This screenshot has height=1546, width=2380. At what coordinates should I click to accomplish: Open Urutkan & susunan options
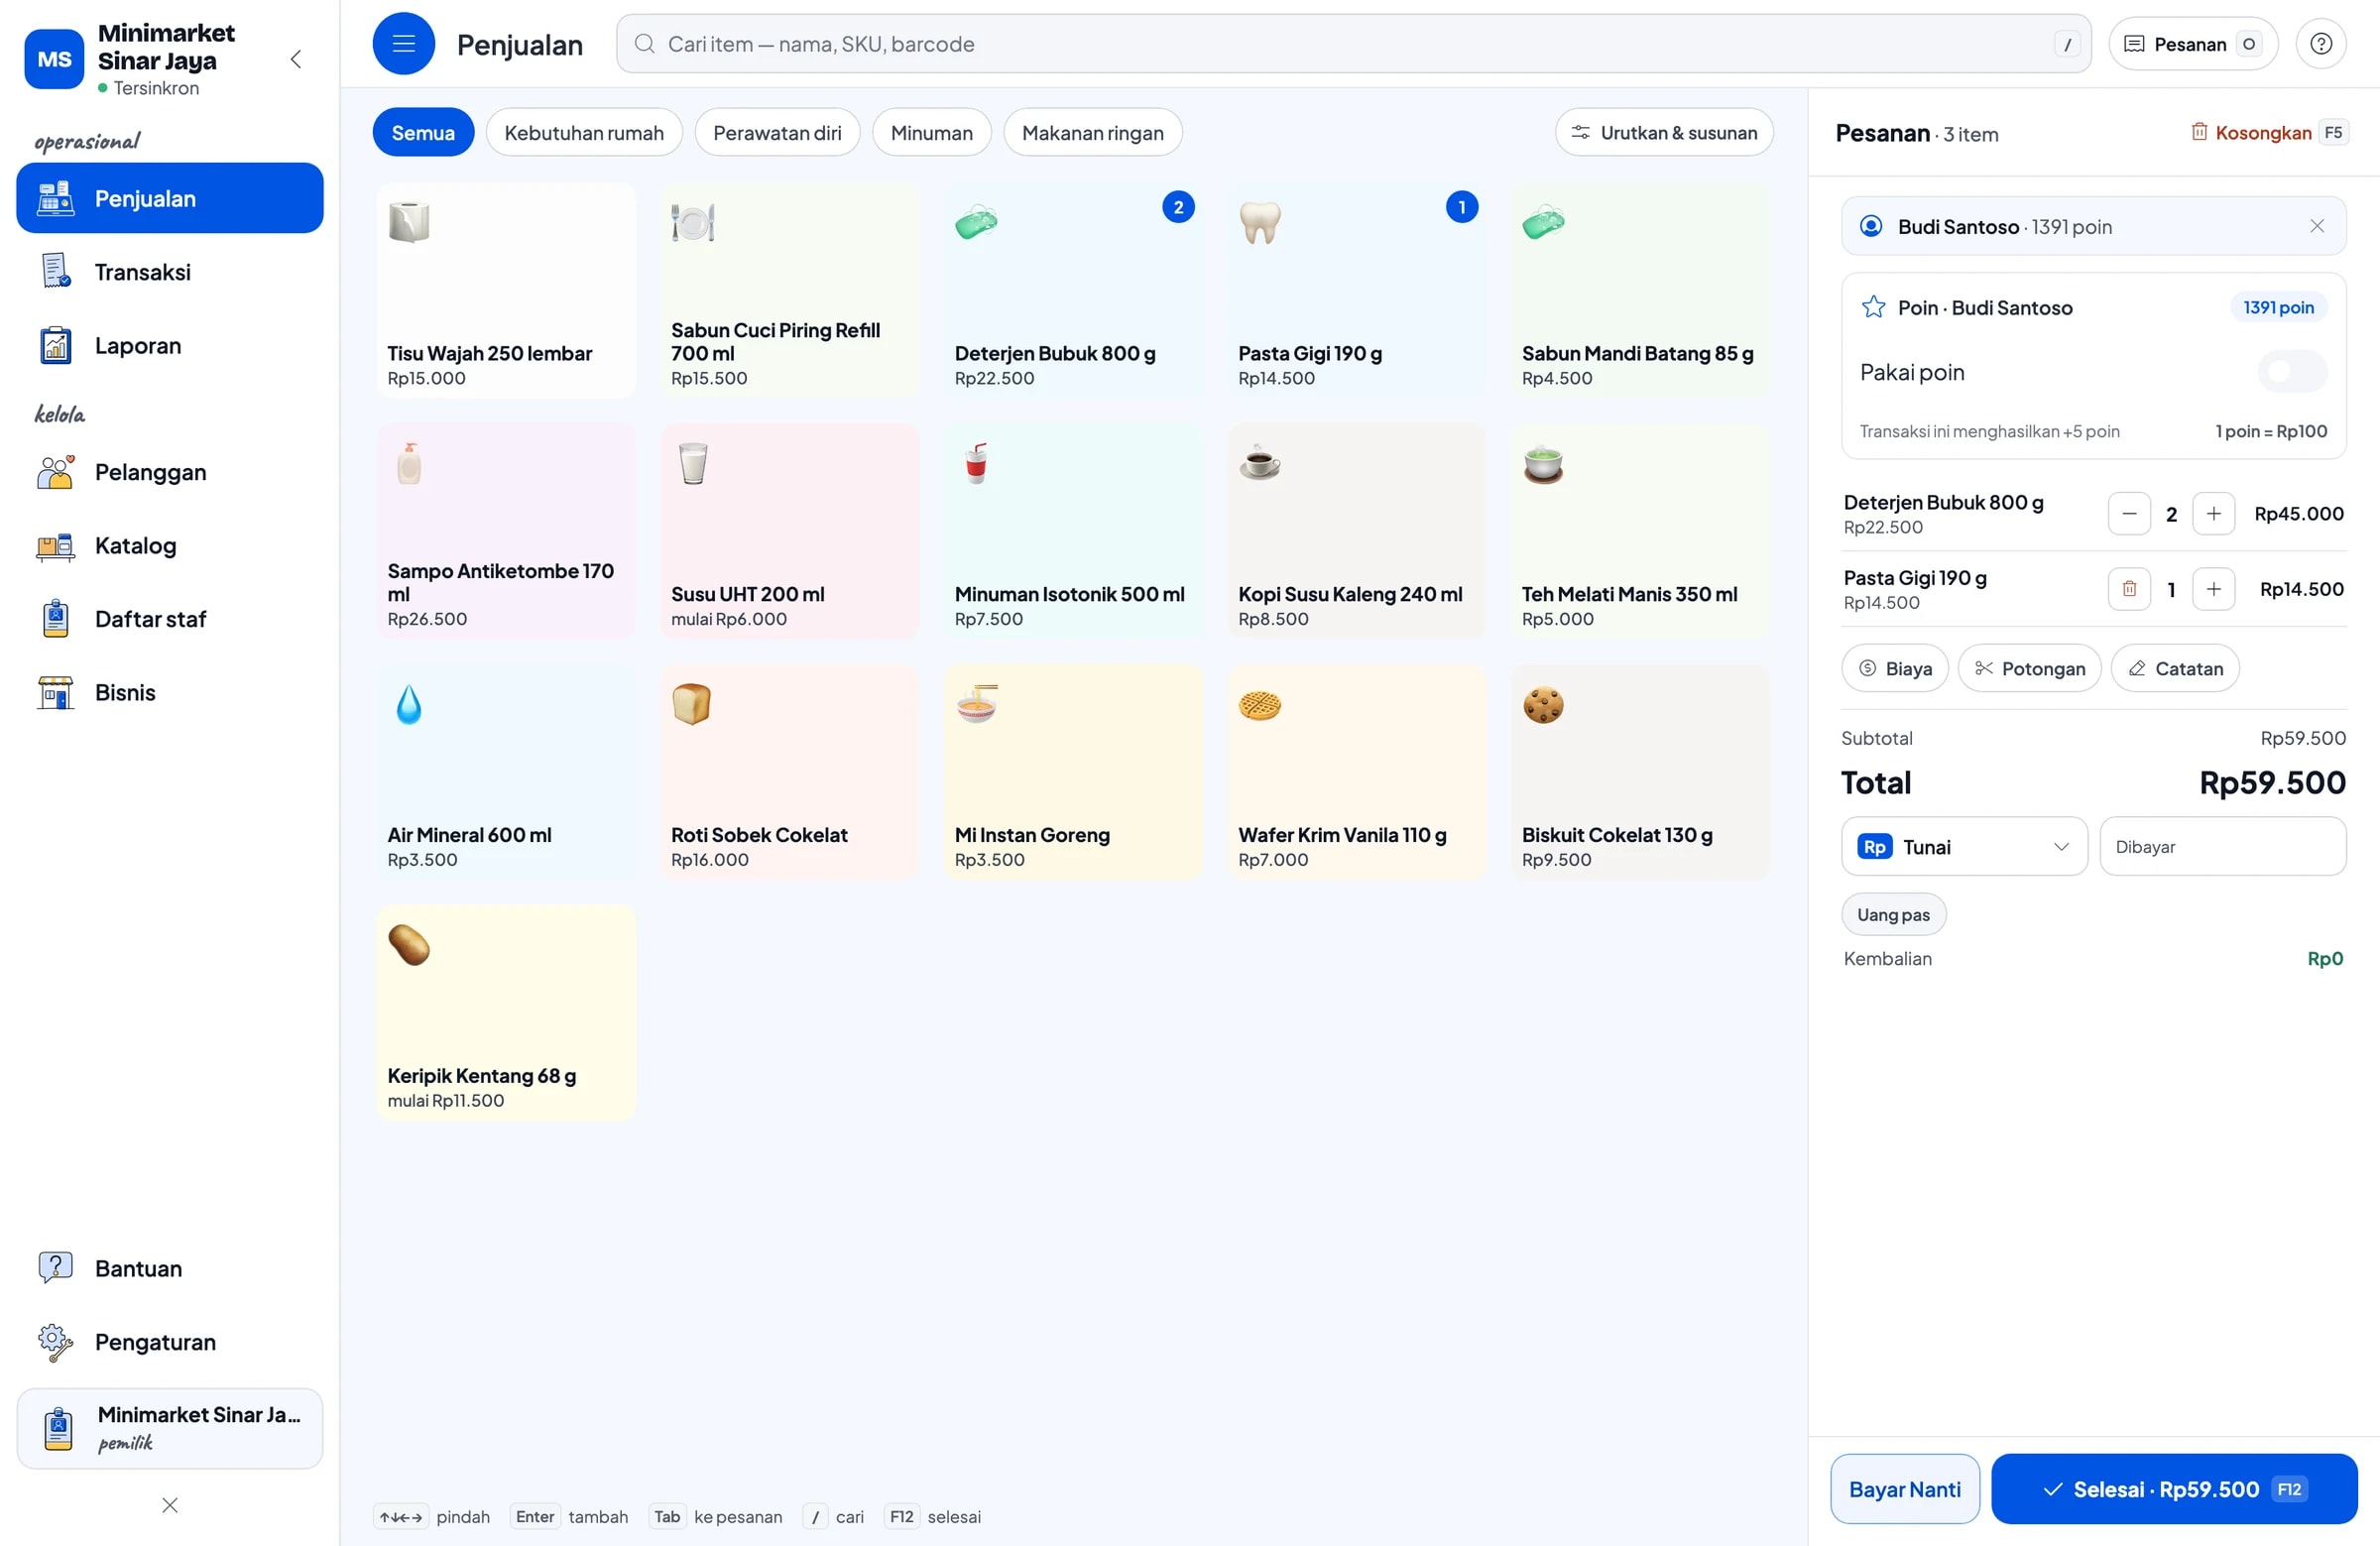coord(1664,133)
